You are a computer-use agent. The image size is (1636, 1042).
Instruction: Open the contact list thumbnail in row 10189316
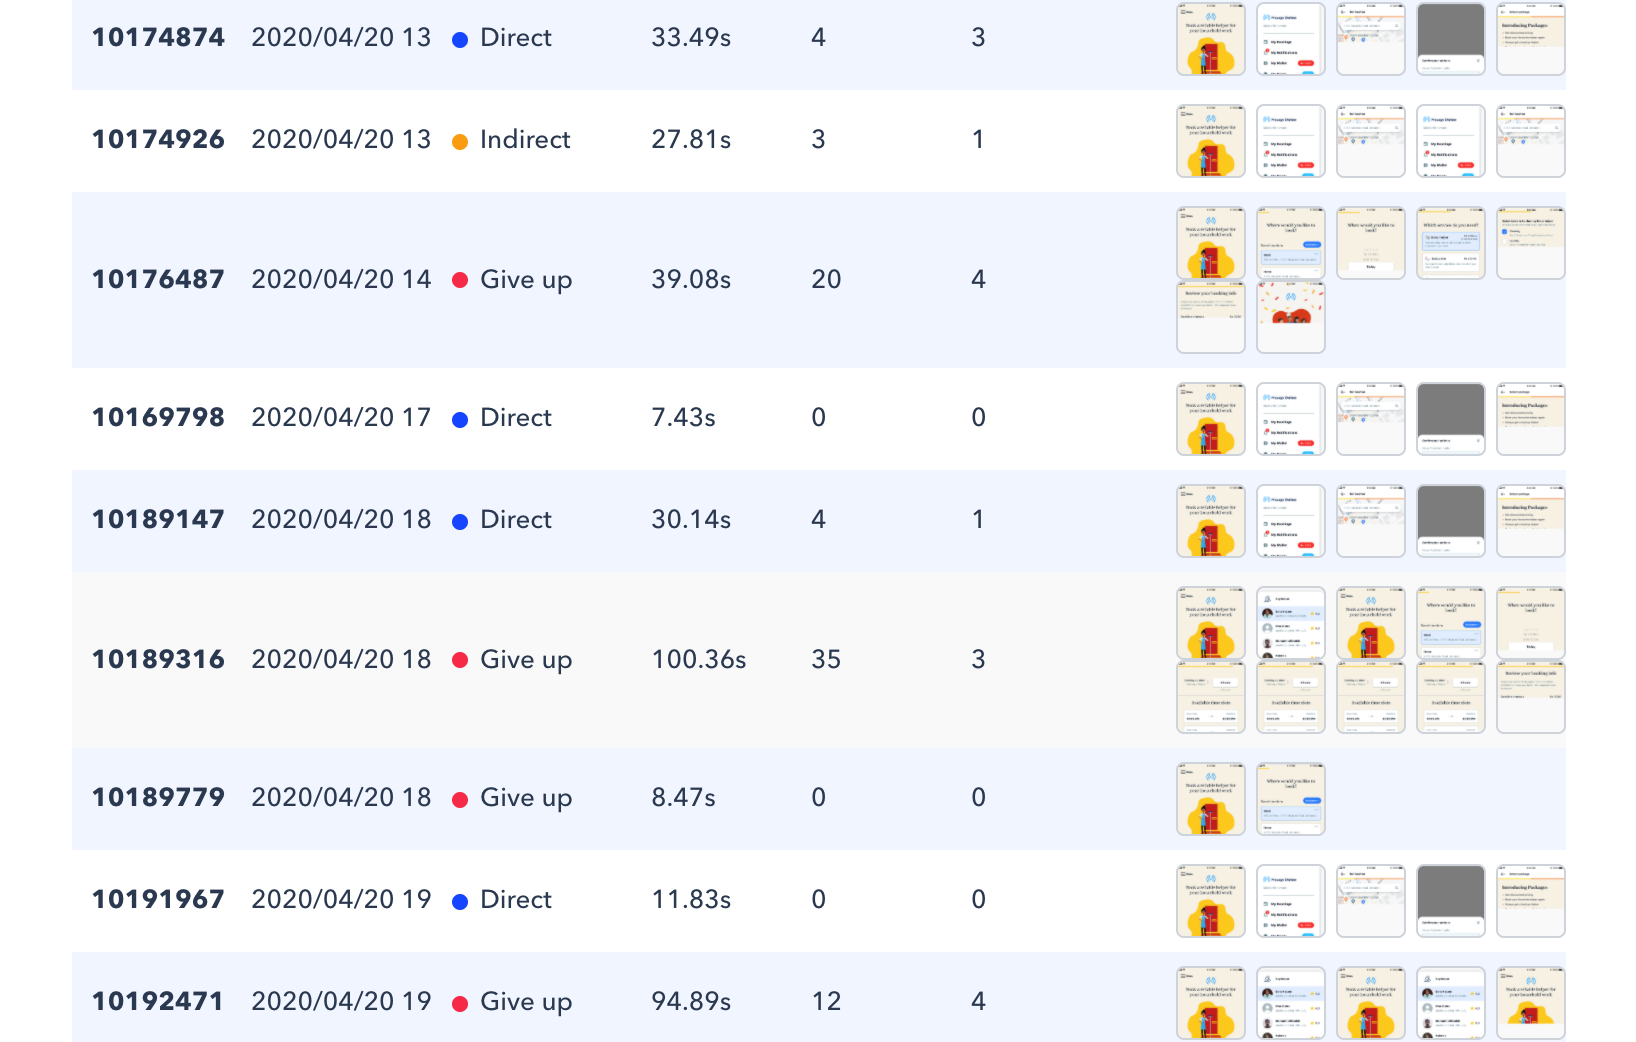point(1291,623)
